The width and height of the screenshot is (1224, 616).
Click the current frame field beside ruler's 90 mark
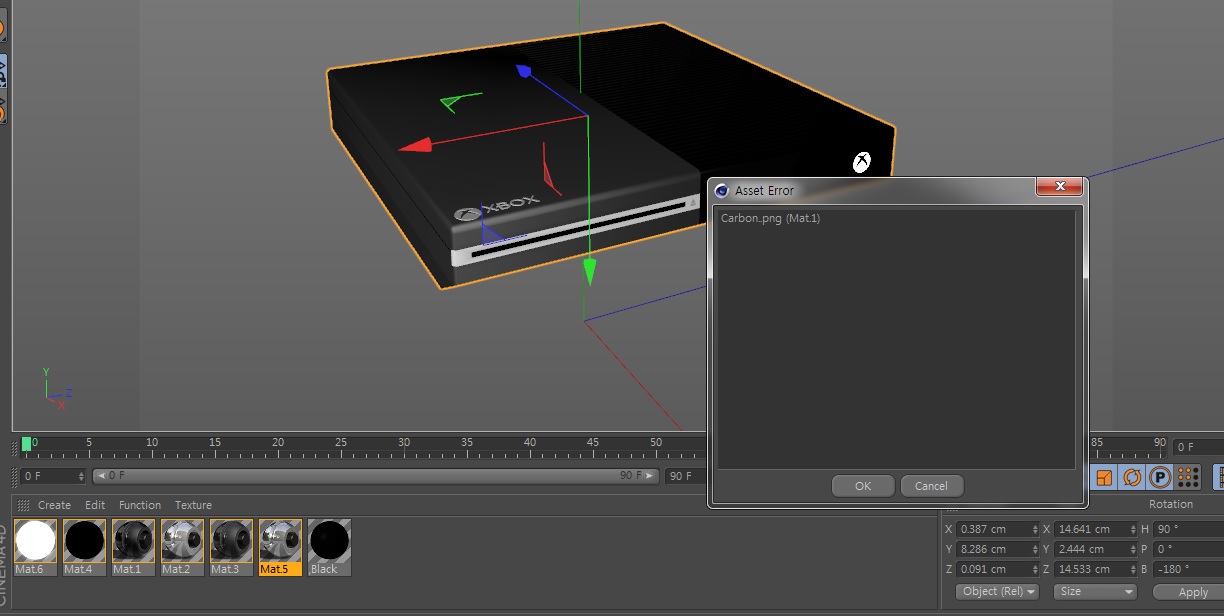[x=1198, y=447]
